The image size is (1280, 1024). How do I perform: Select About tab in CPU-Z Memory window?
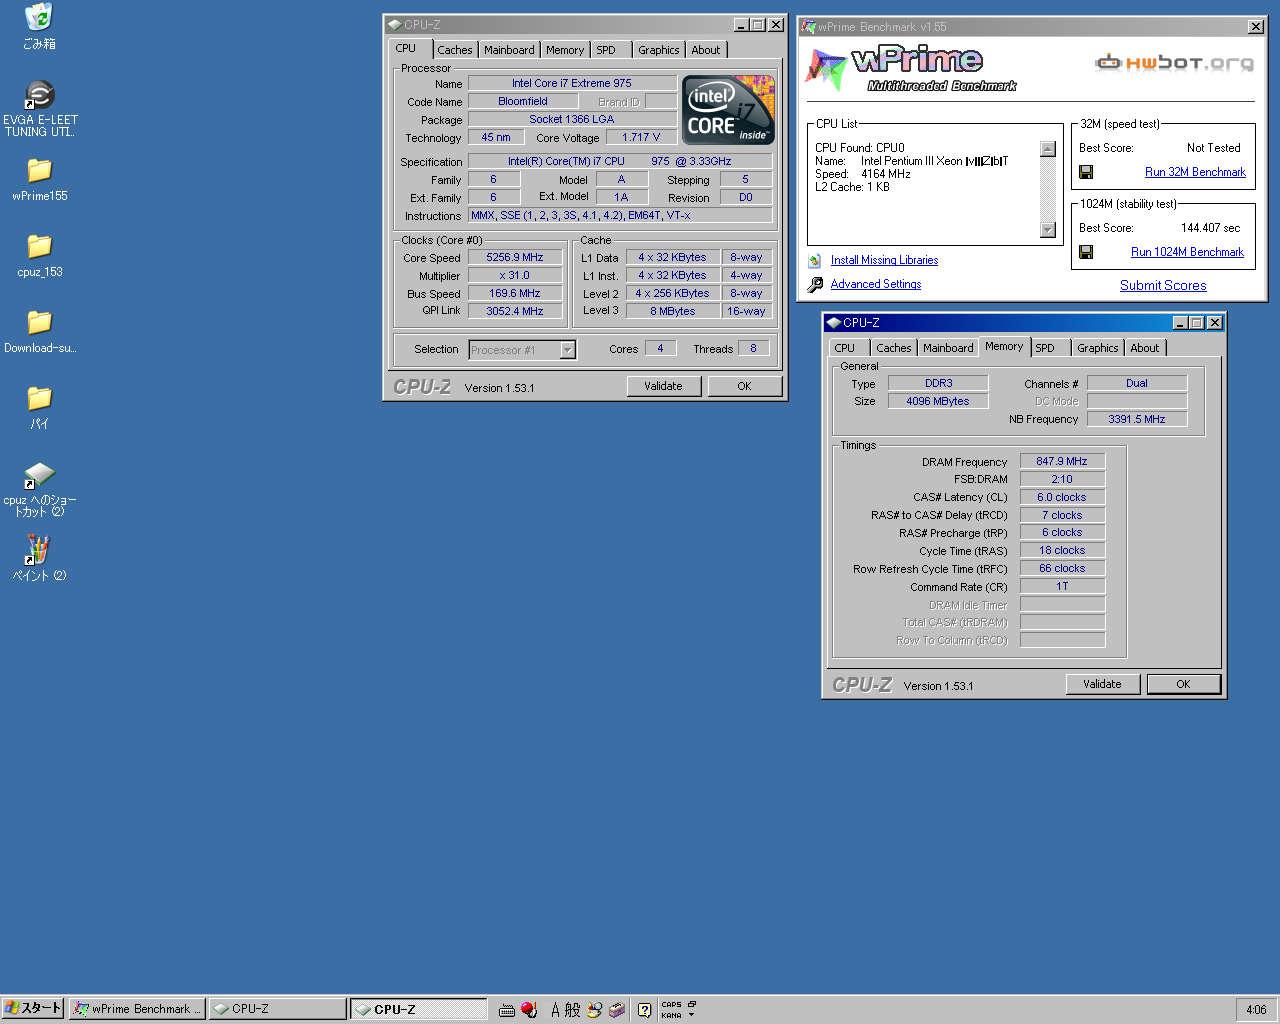click(1145, 348)
